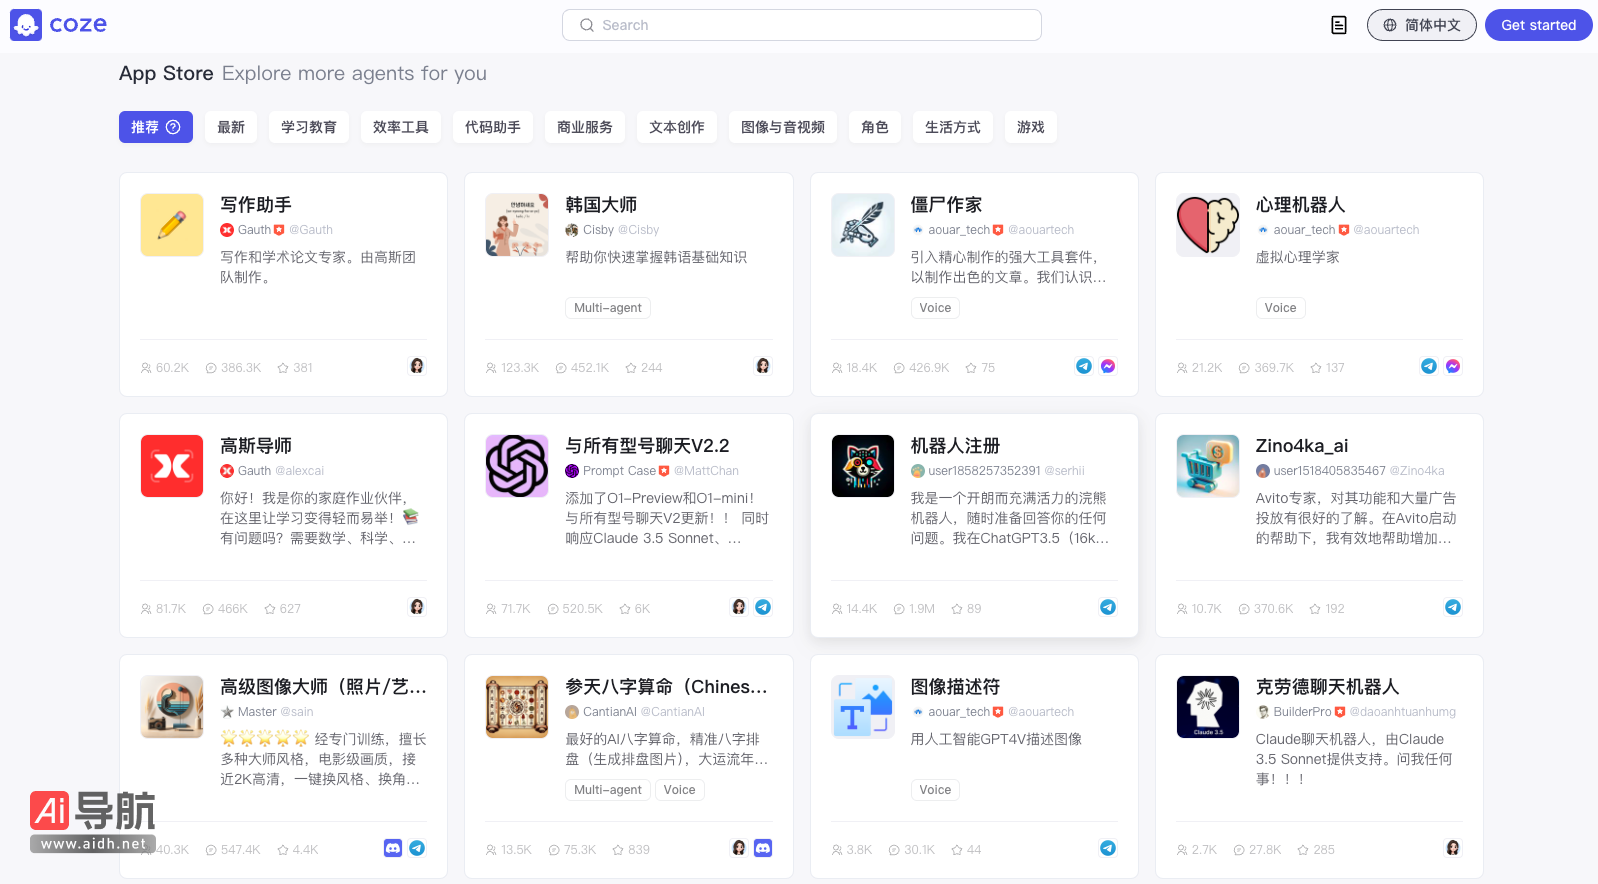Select the 代码助手 category tab
This screenshot has height=884, width=1598.
[x=492, y=127]
